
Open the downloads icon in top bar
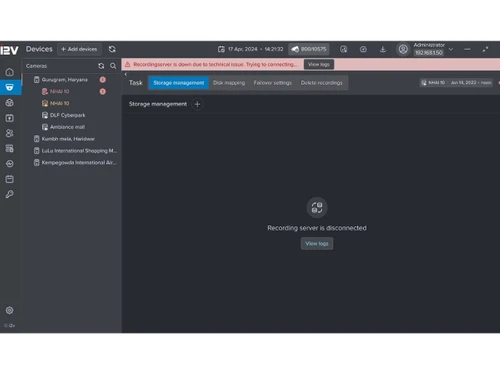383,49
